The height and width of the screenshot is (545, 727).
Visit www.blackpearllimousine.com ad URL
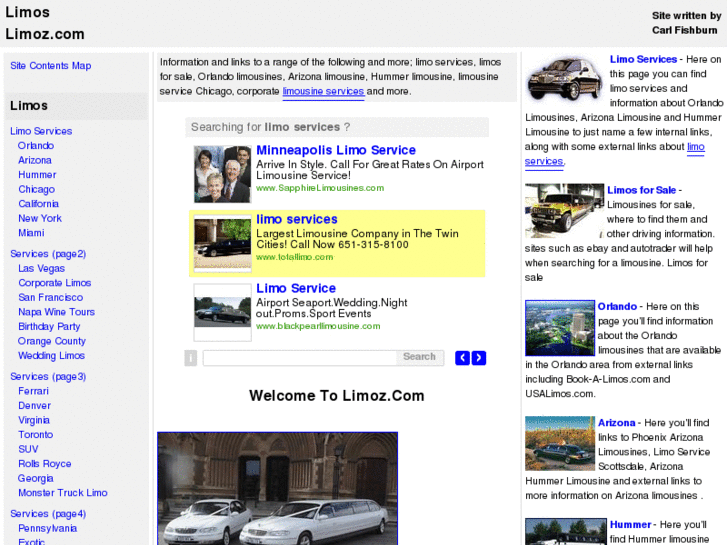click(x=318, y=326)
